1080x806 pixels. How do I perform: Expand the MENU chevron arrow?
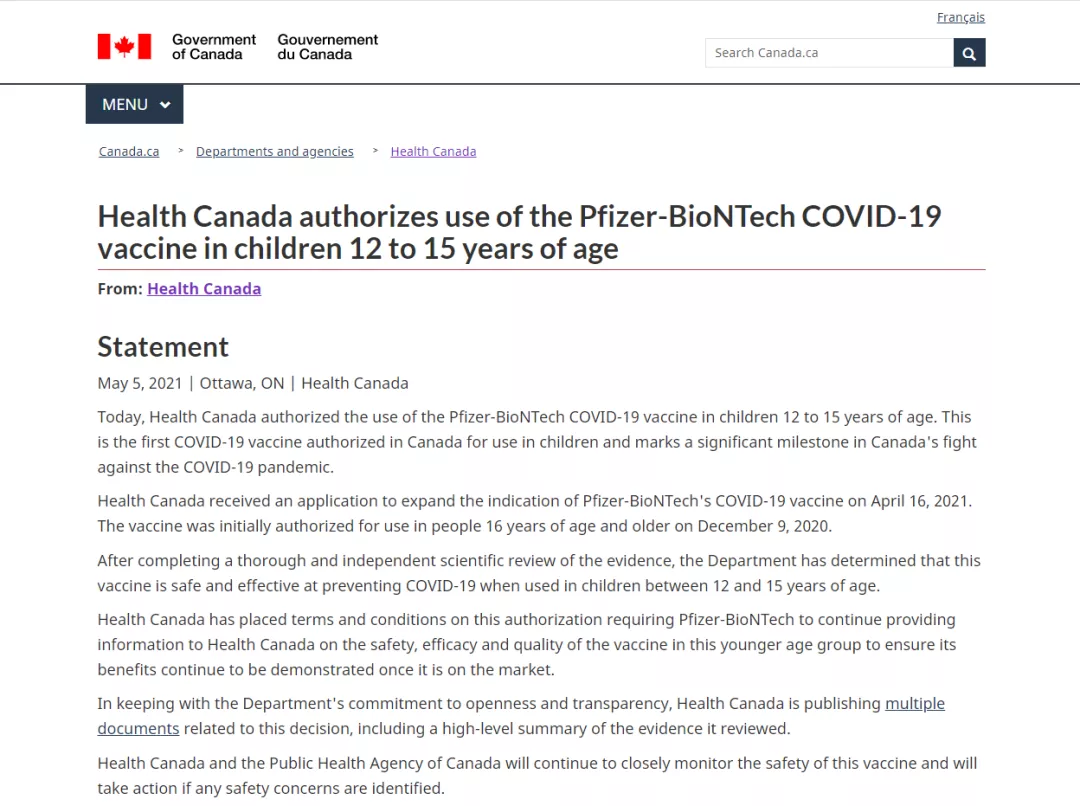(165, 105)
